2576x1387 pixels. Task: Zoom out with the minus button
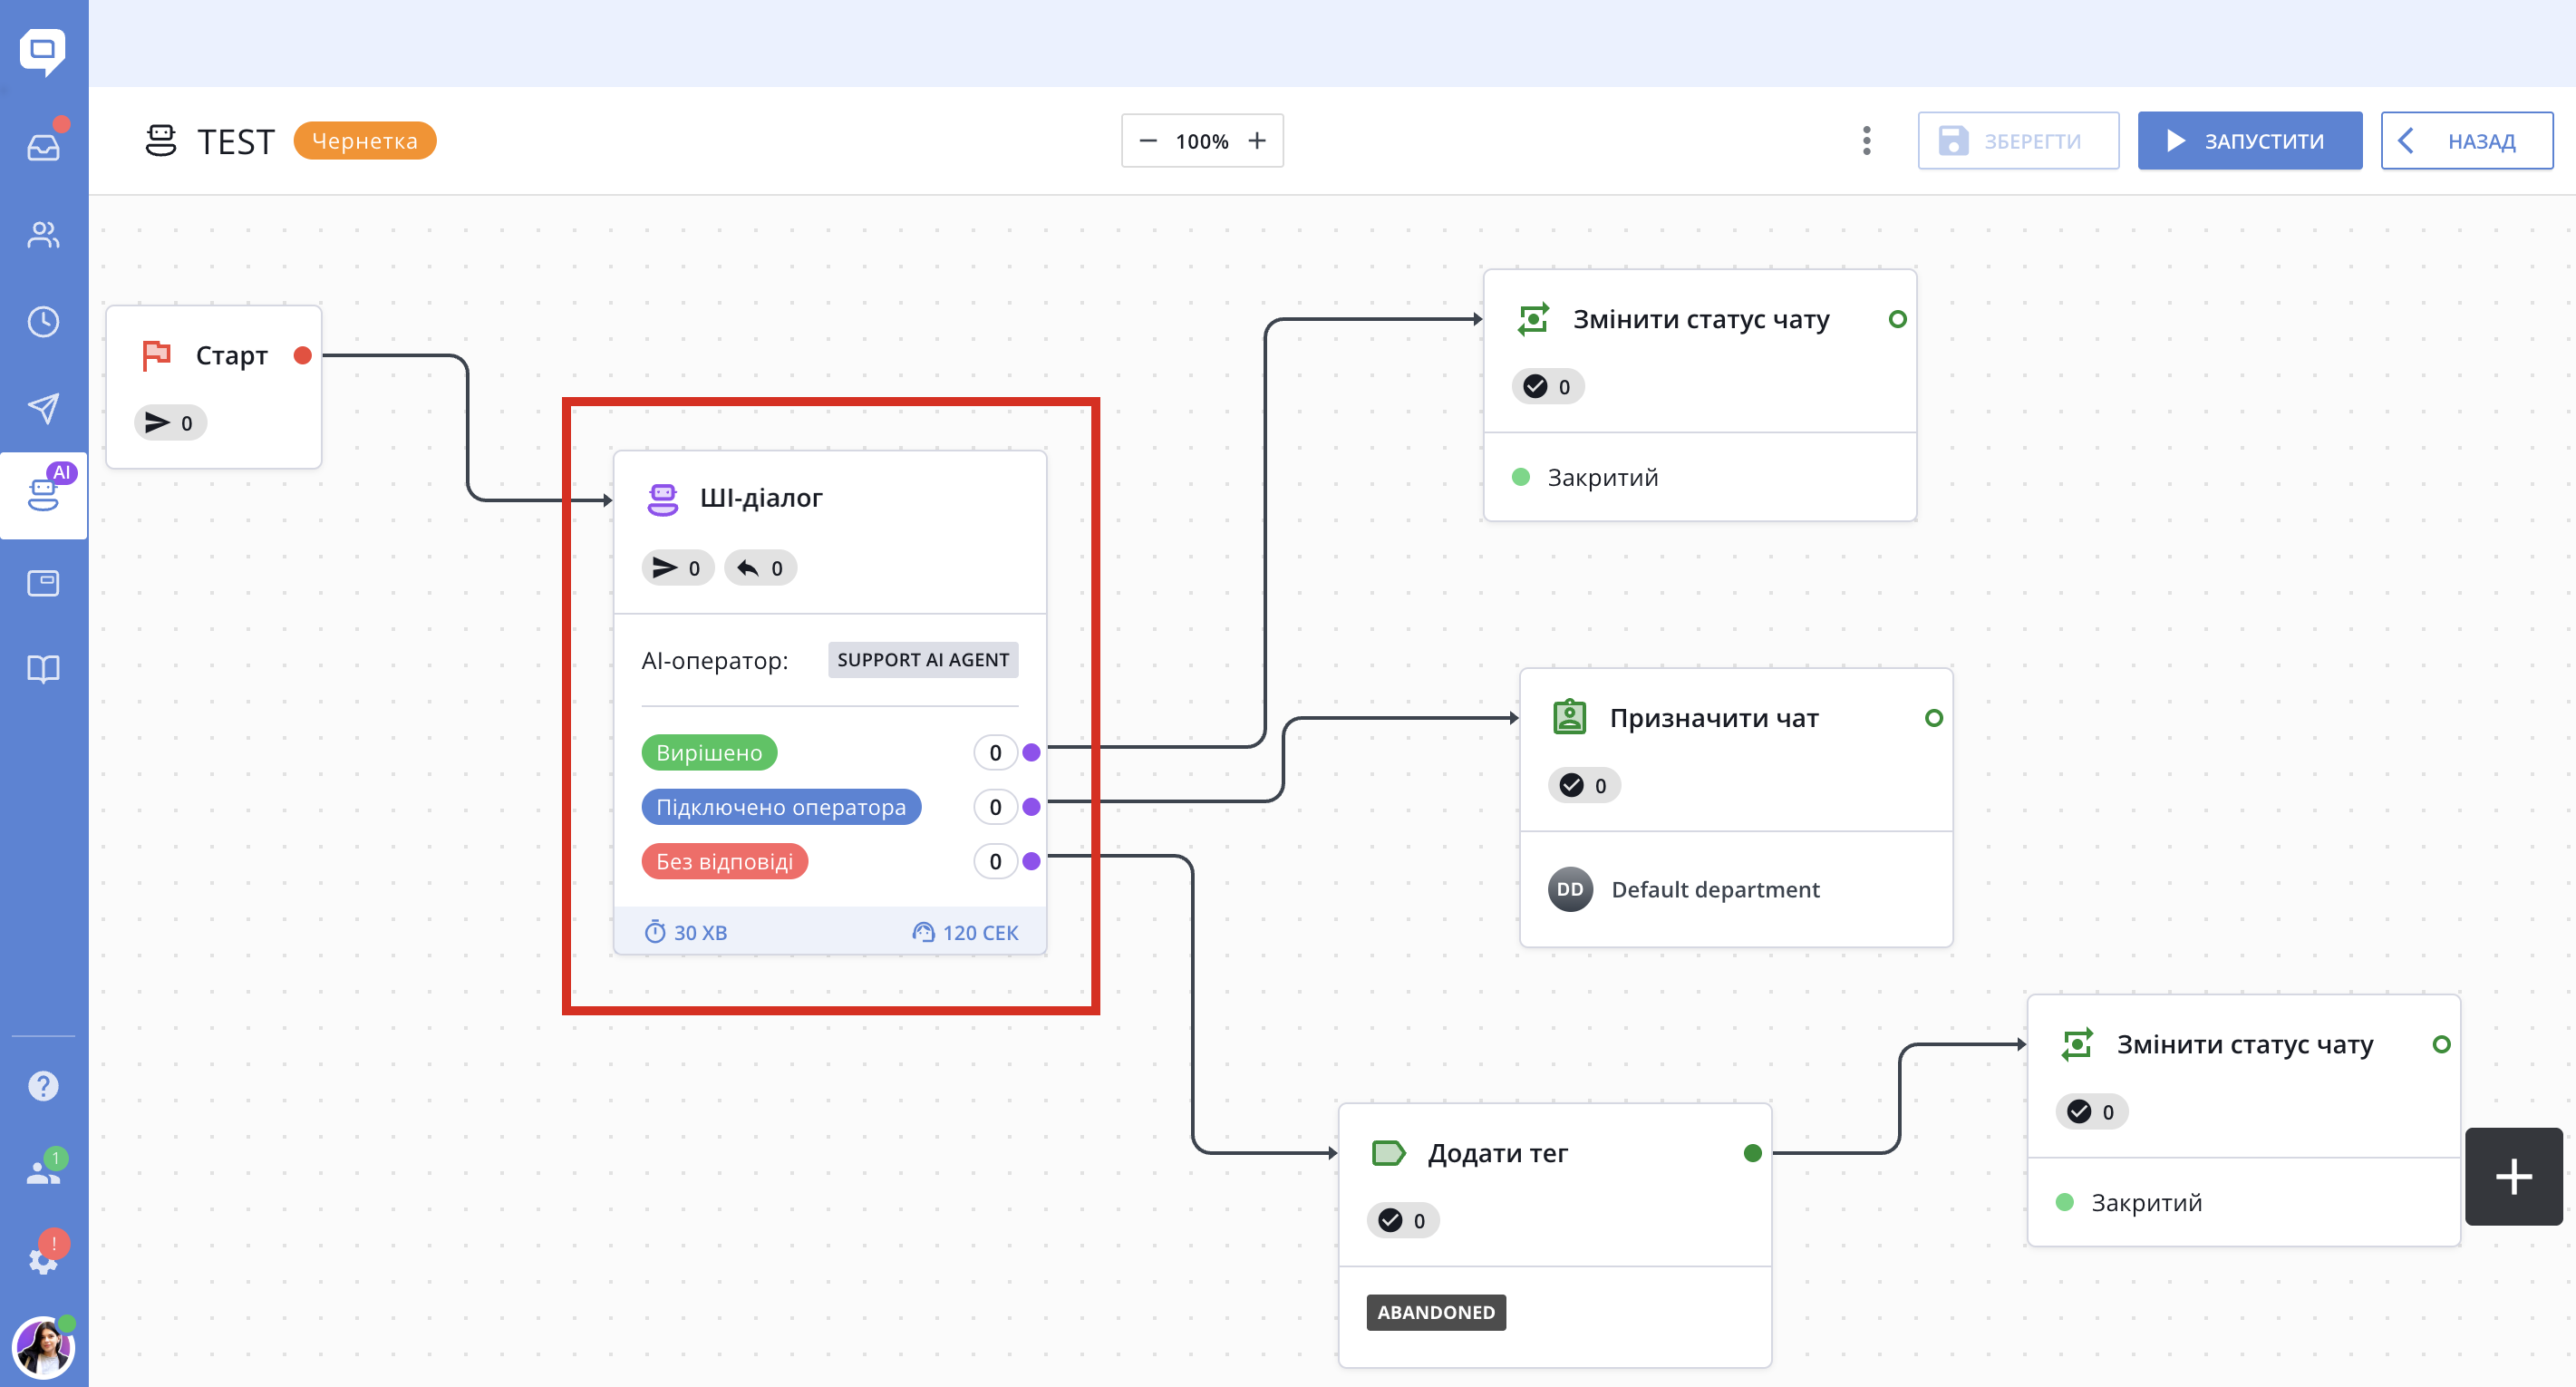(1148, 141)
